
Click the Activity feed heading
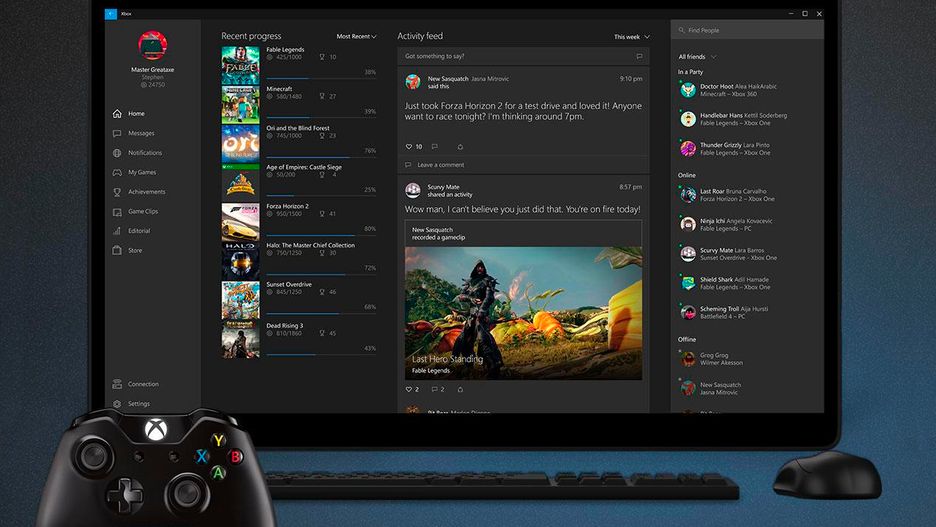tap(420, 36)
